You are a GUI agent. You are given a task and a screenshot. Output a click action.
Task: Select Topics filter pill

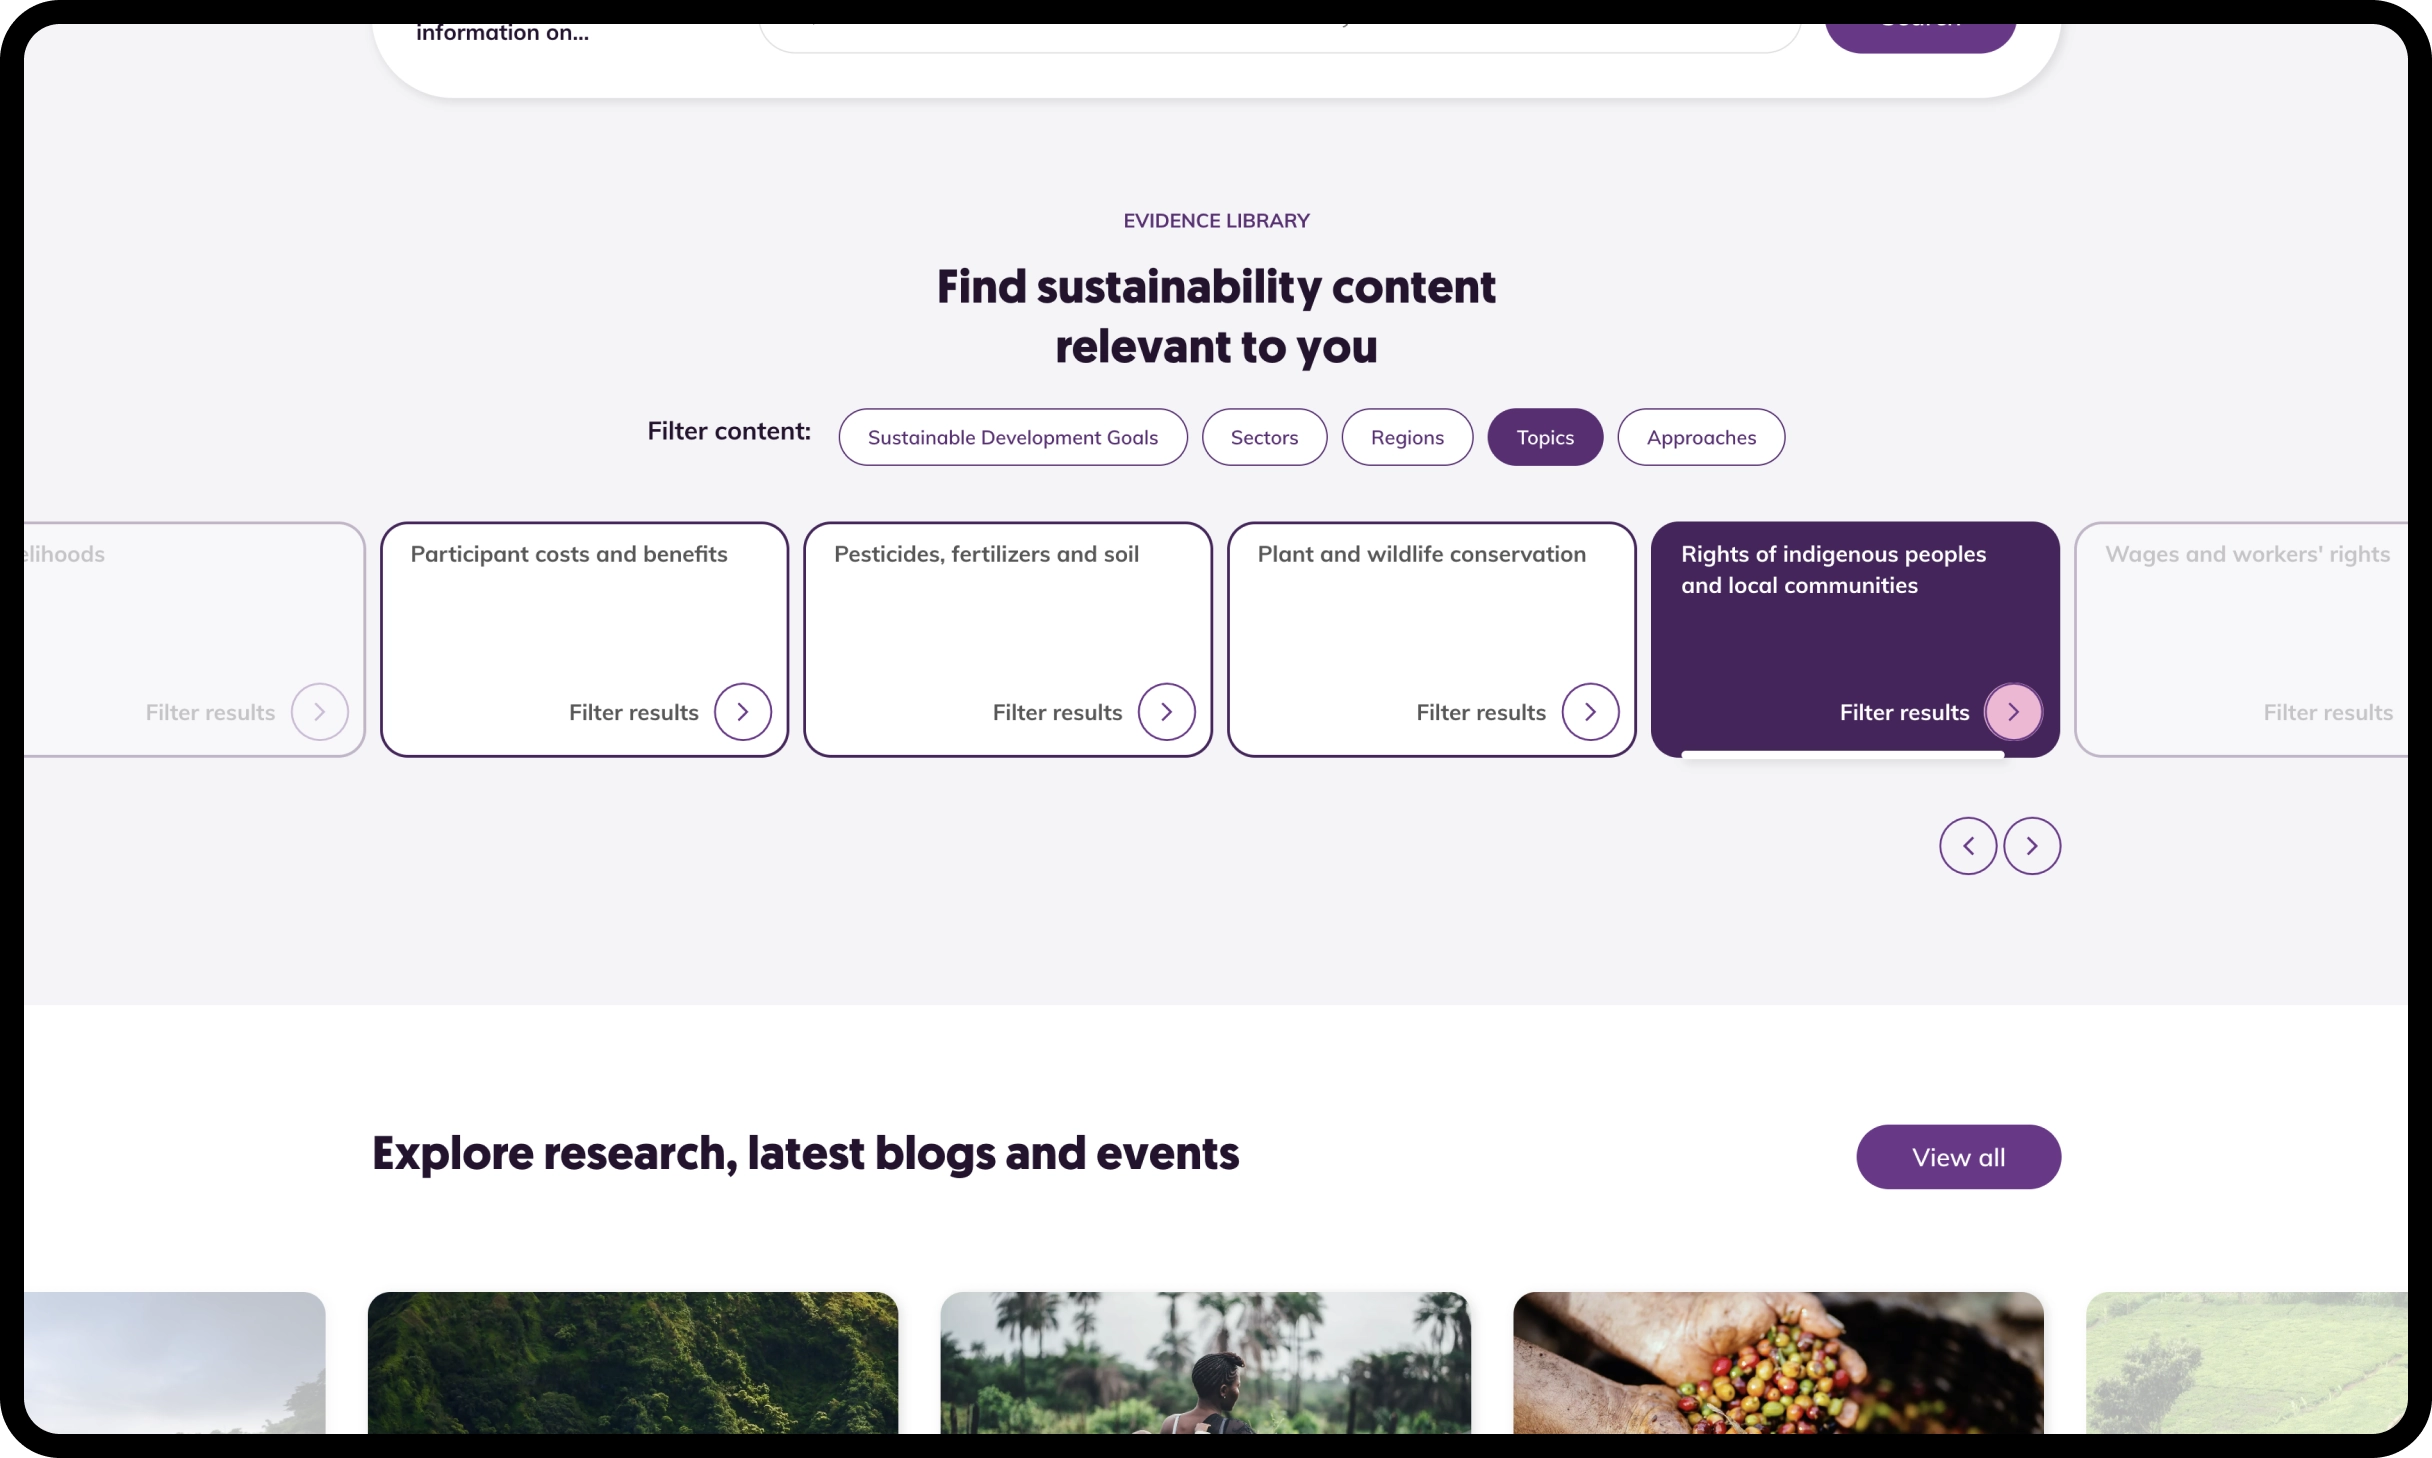(1545, 437)
